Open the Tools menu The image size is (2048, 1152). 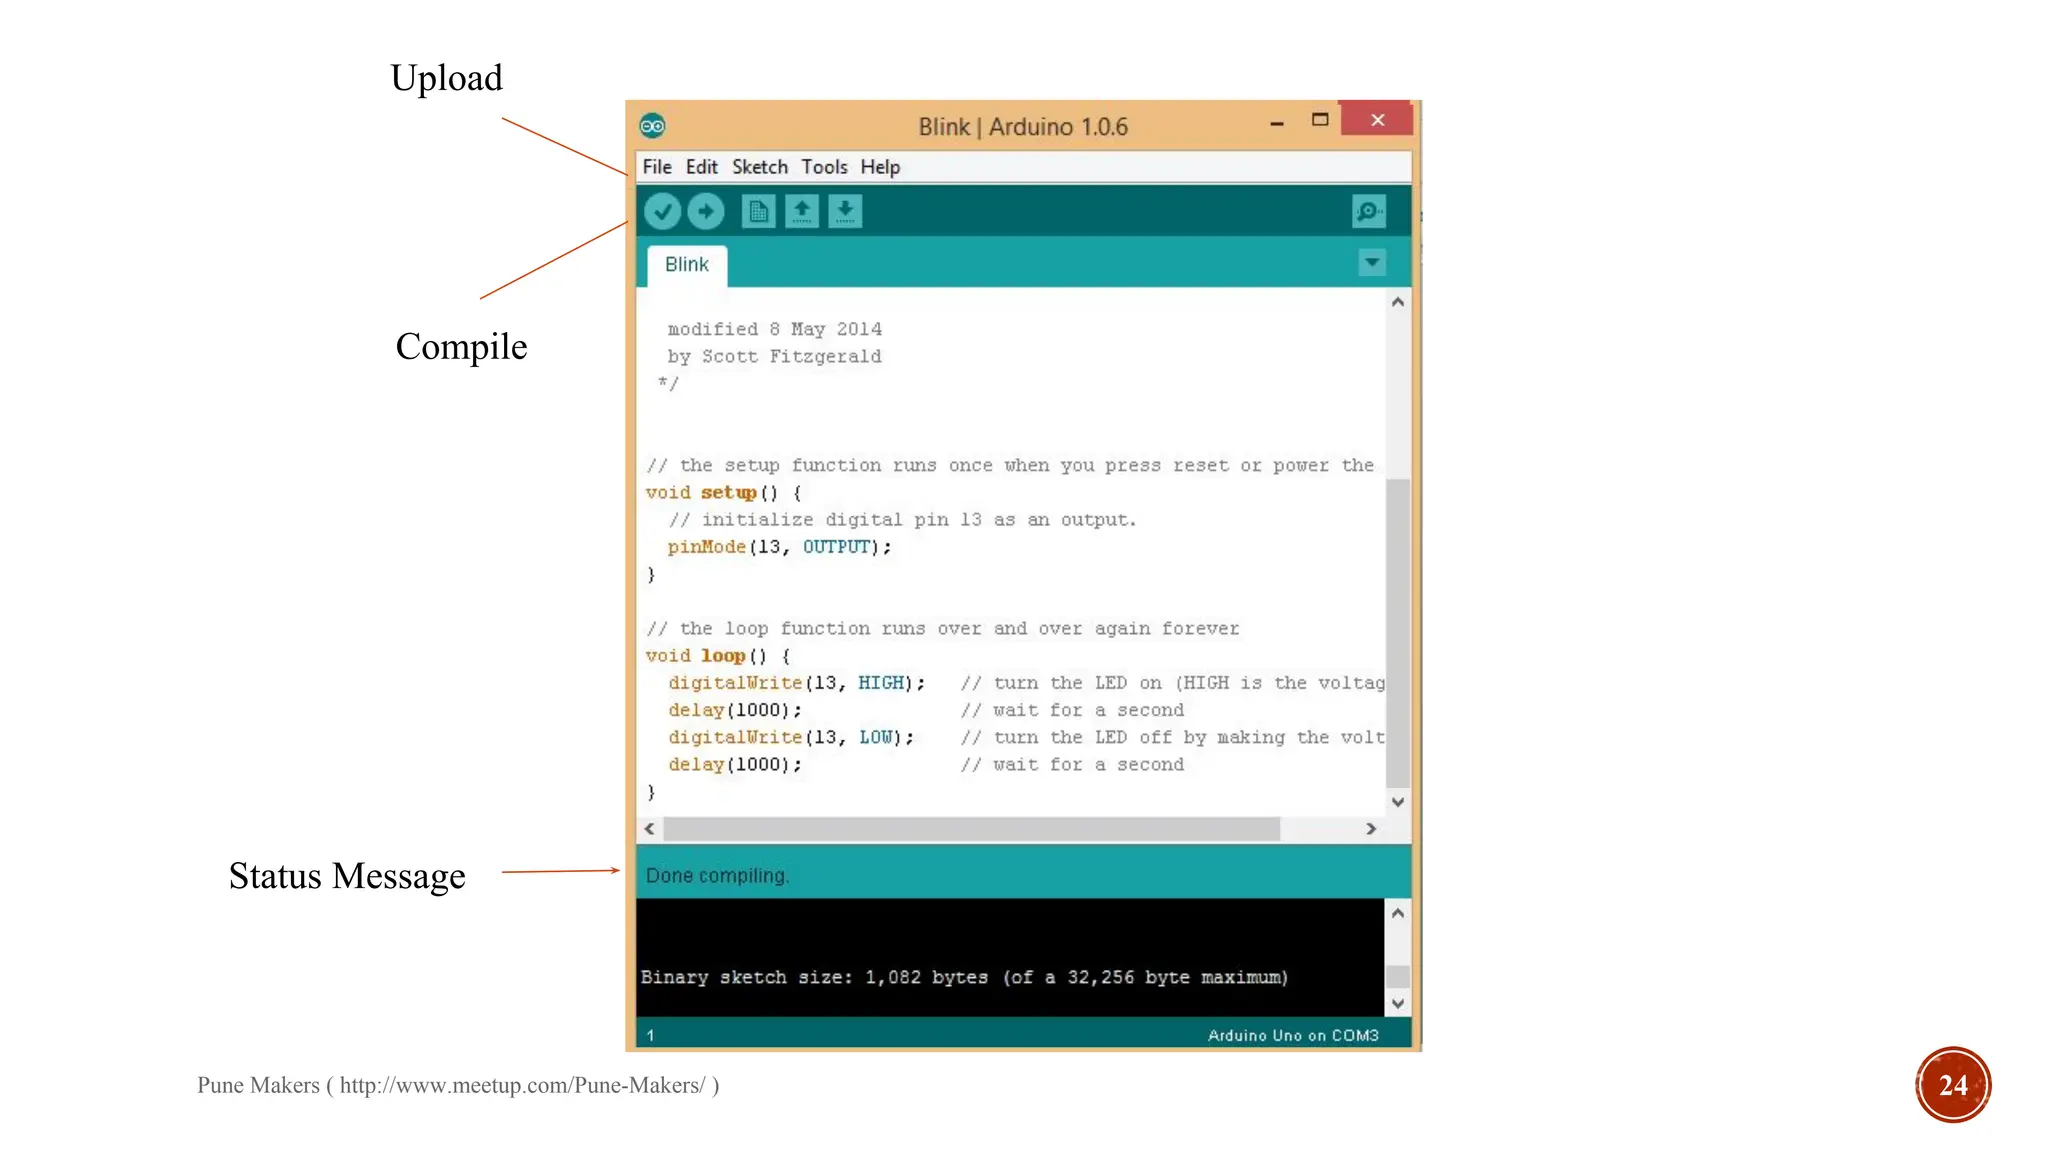(x=824, y=167)
